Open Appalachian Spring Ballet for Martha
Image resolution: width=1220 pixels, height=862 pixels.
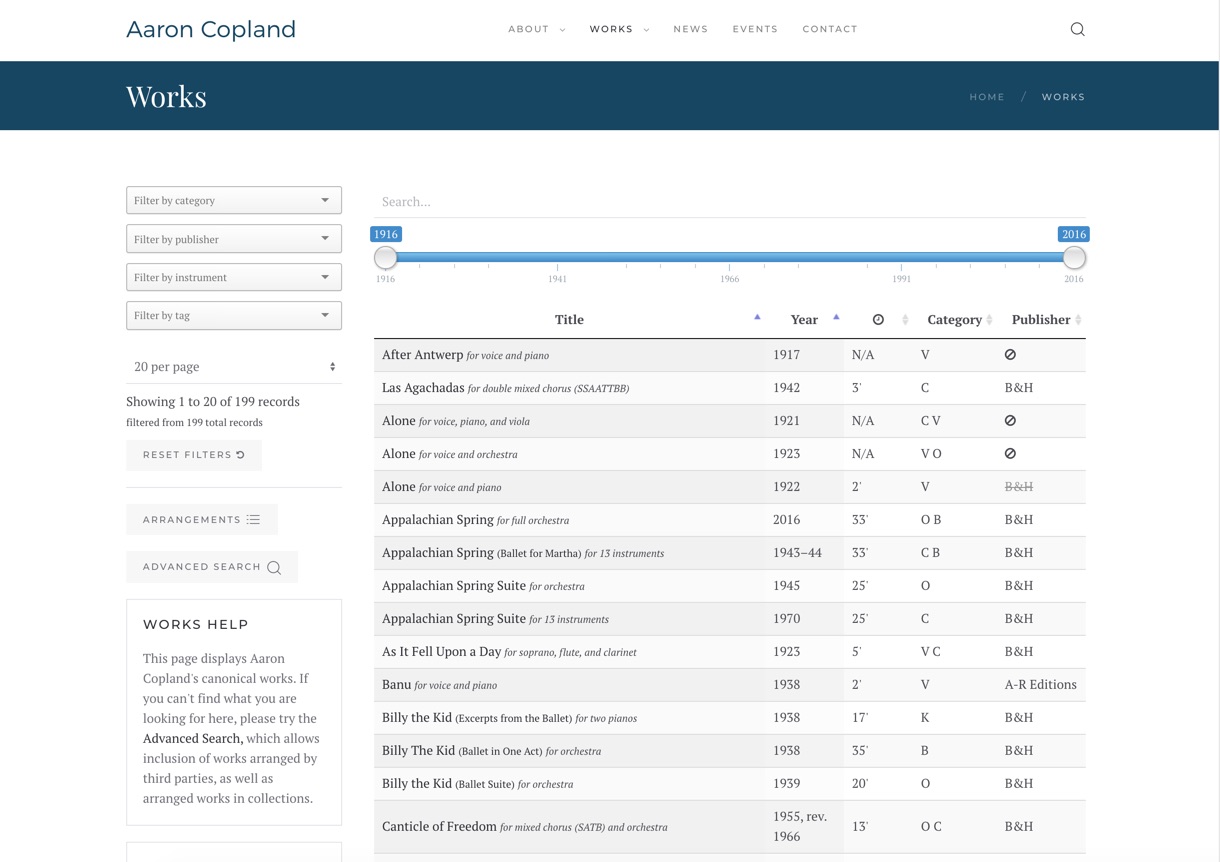point(523,553)
